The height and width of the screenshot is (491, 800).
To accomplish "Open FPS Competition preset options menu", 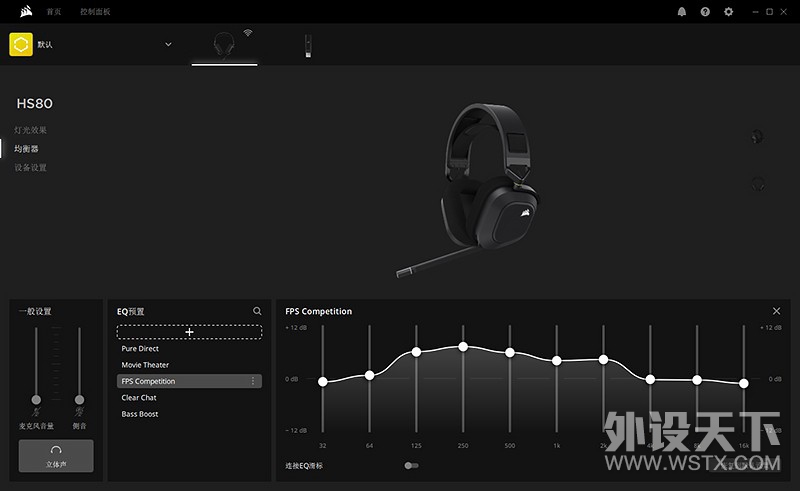I will [x=253, y=381].
